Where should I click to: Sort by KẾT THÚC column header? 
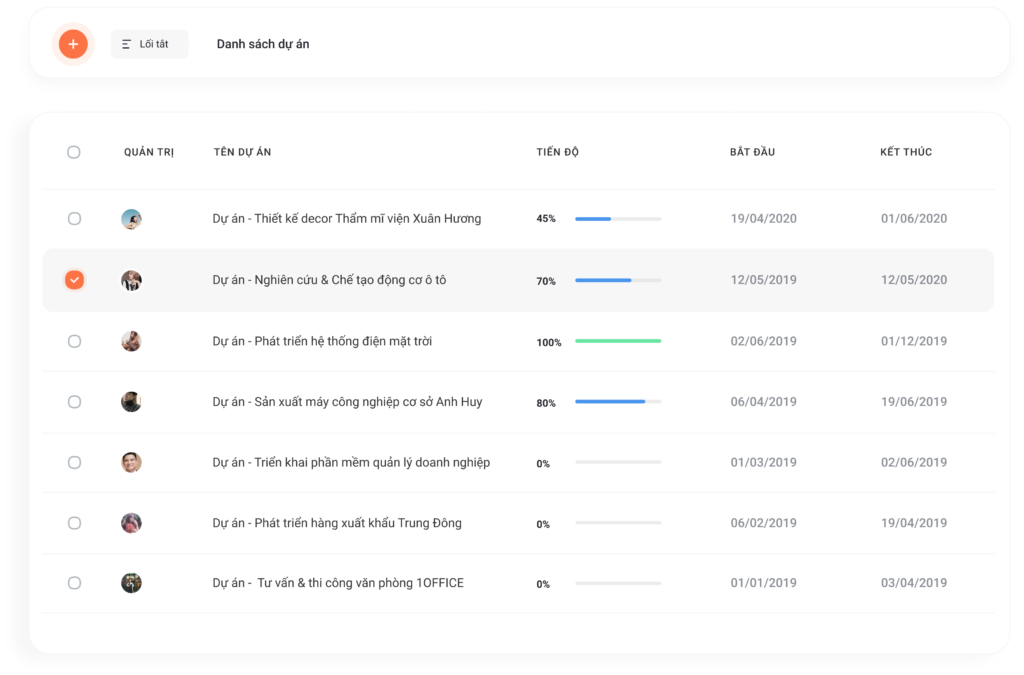[906, 152]
